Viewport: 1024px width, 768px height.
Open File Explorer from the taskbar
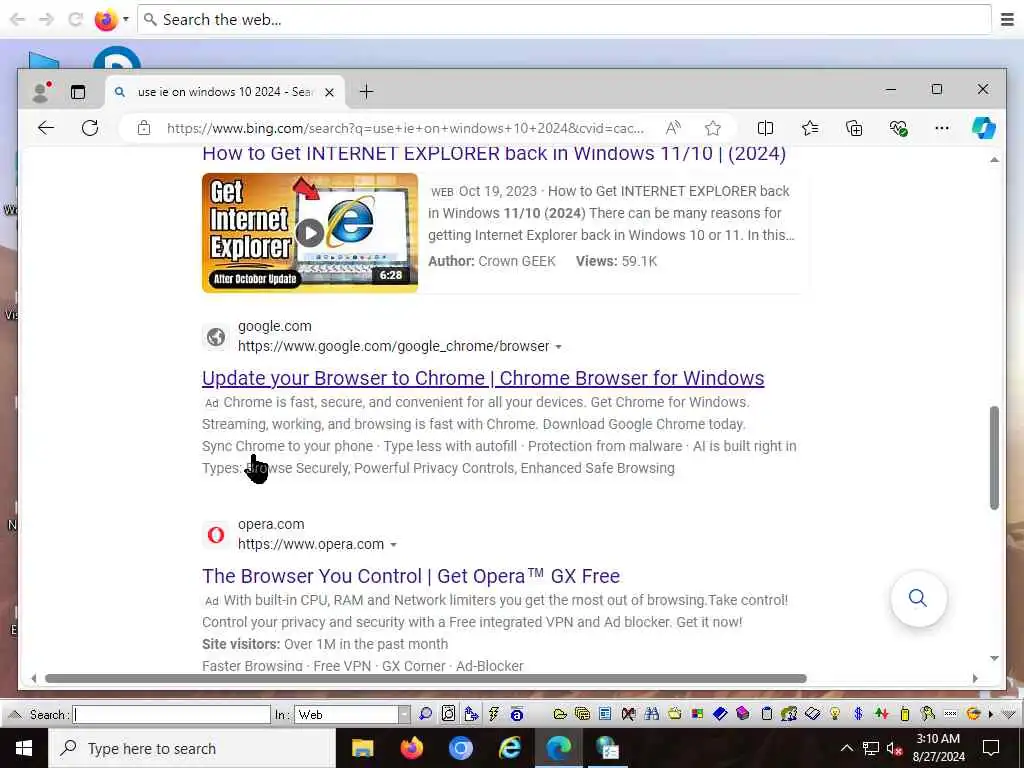click(x=362, y=748)
